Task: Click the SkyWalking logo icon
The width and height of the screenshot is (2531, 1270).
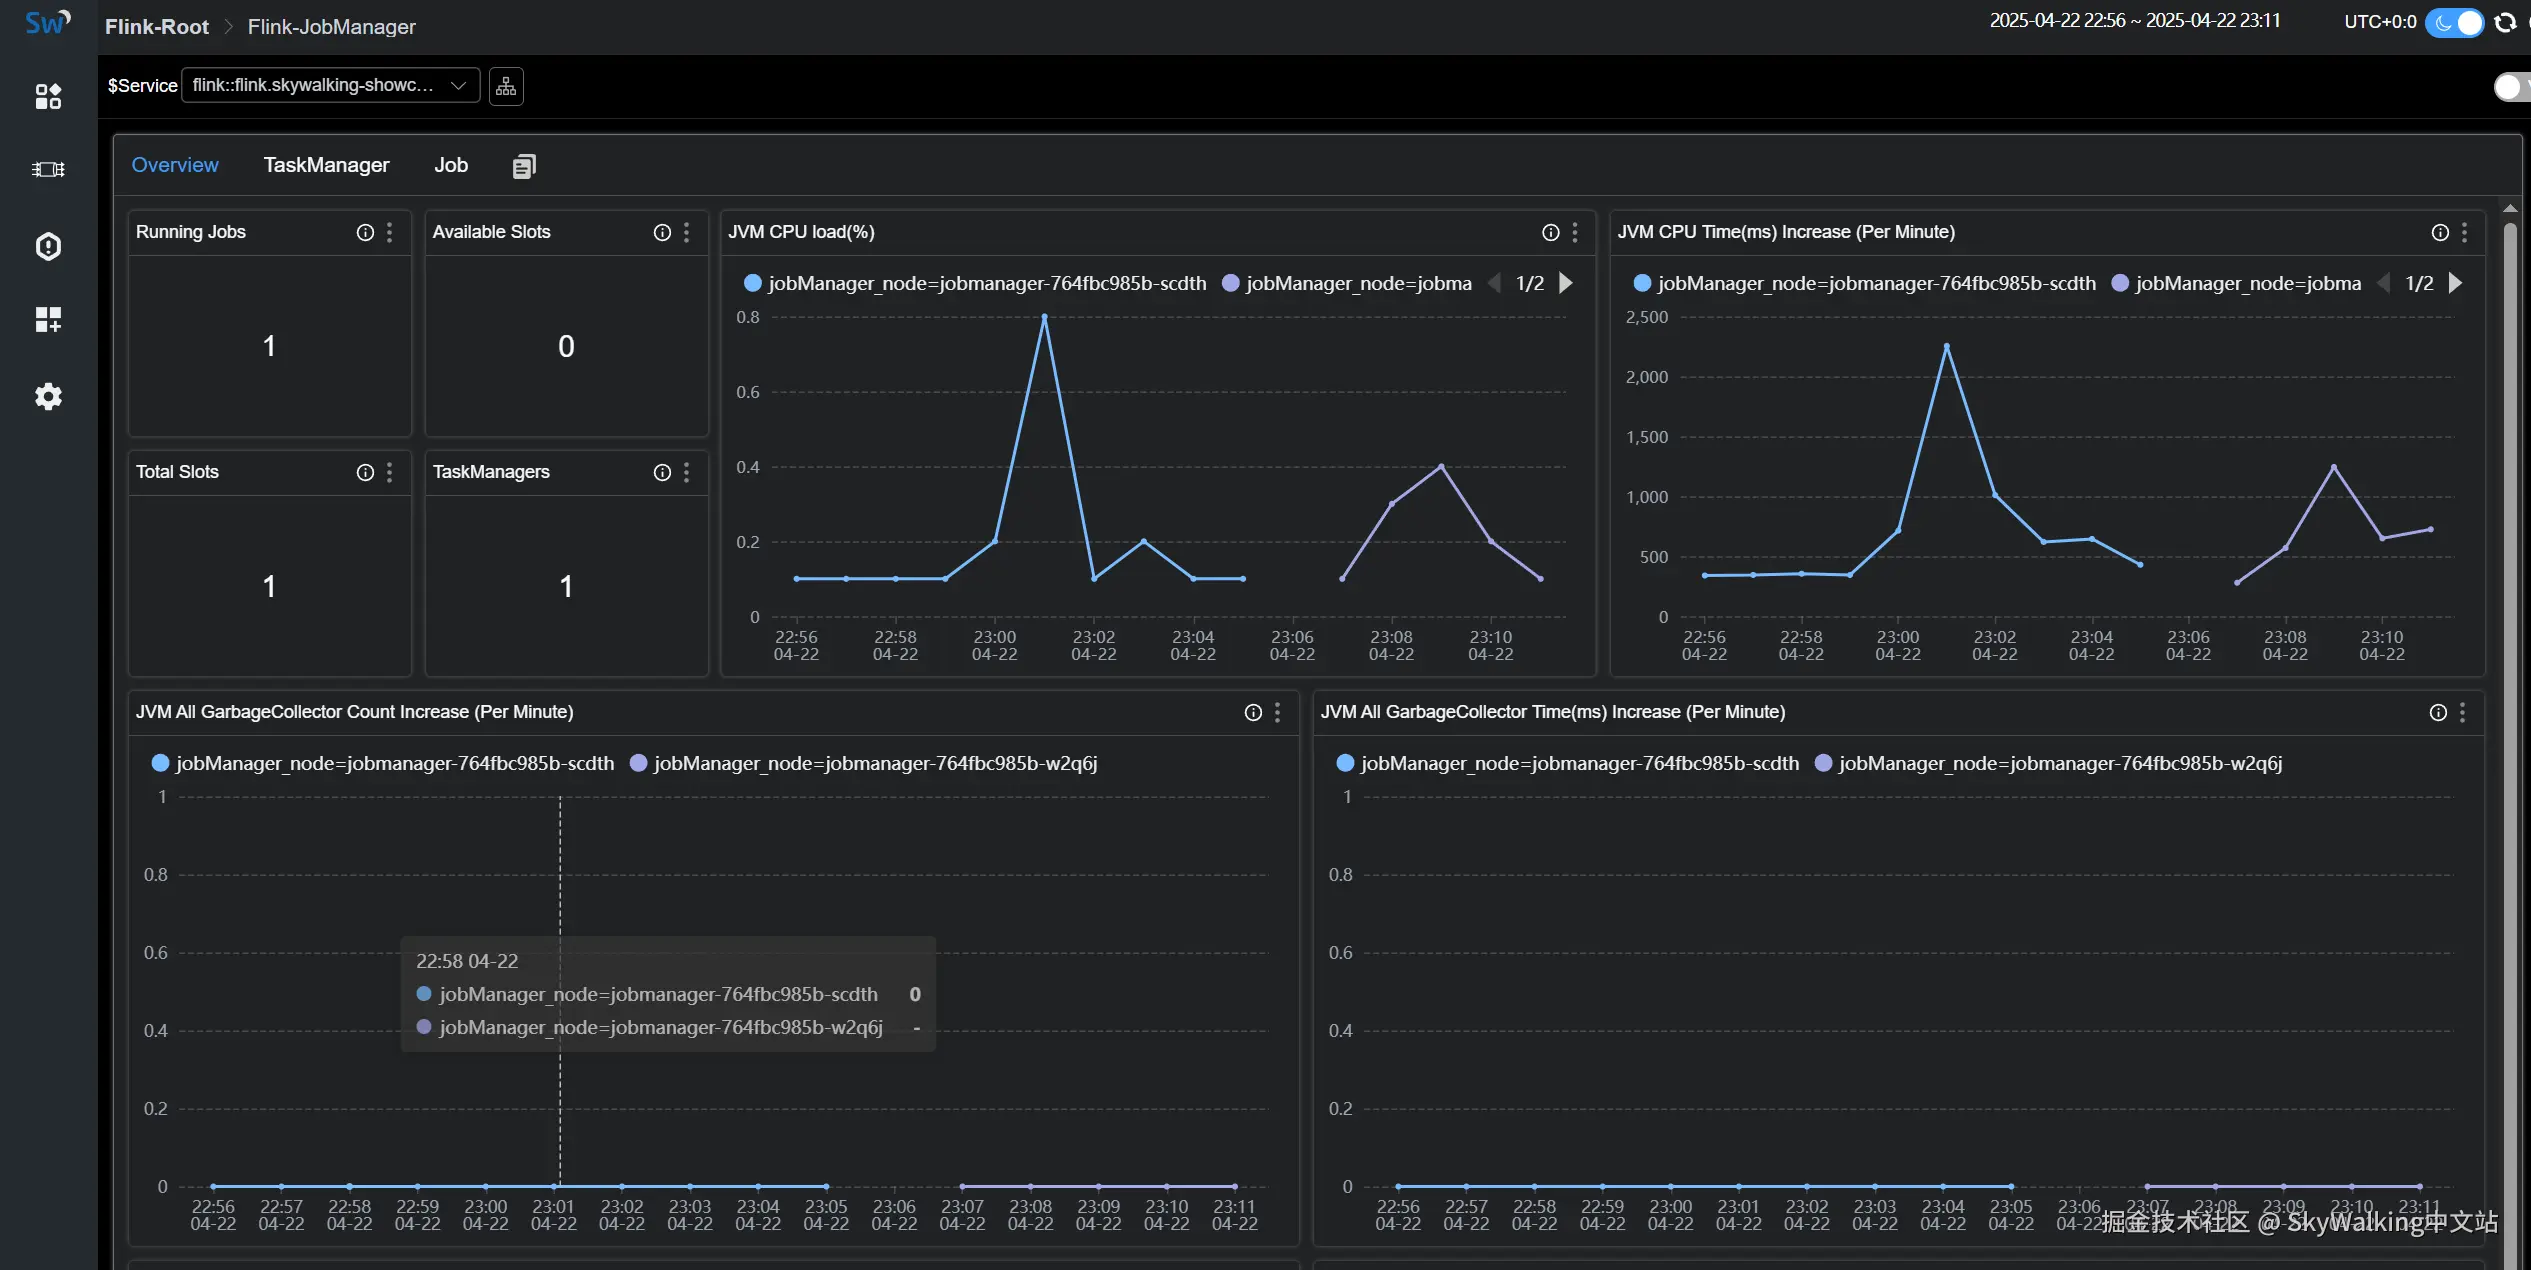Action: point(47,23)
